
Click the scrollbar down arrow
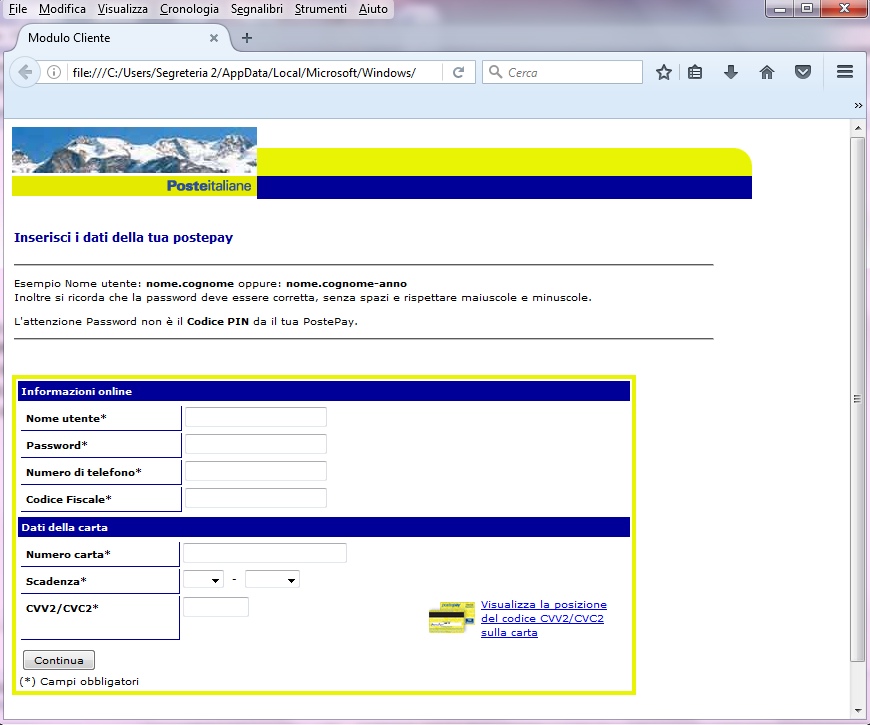858,711
